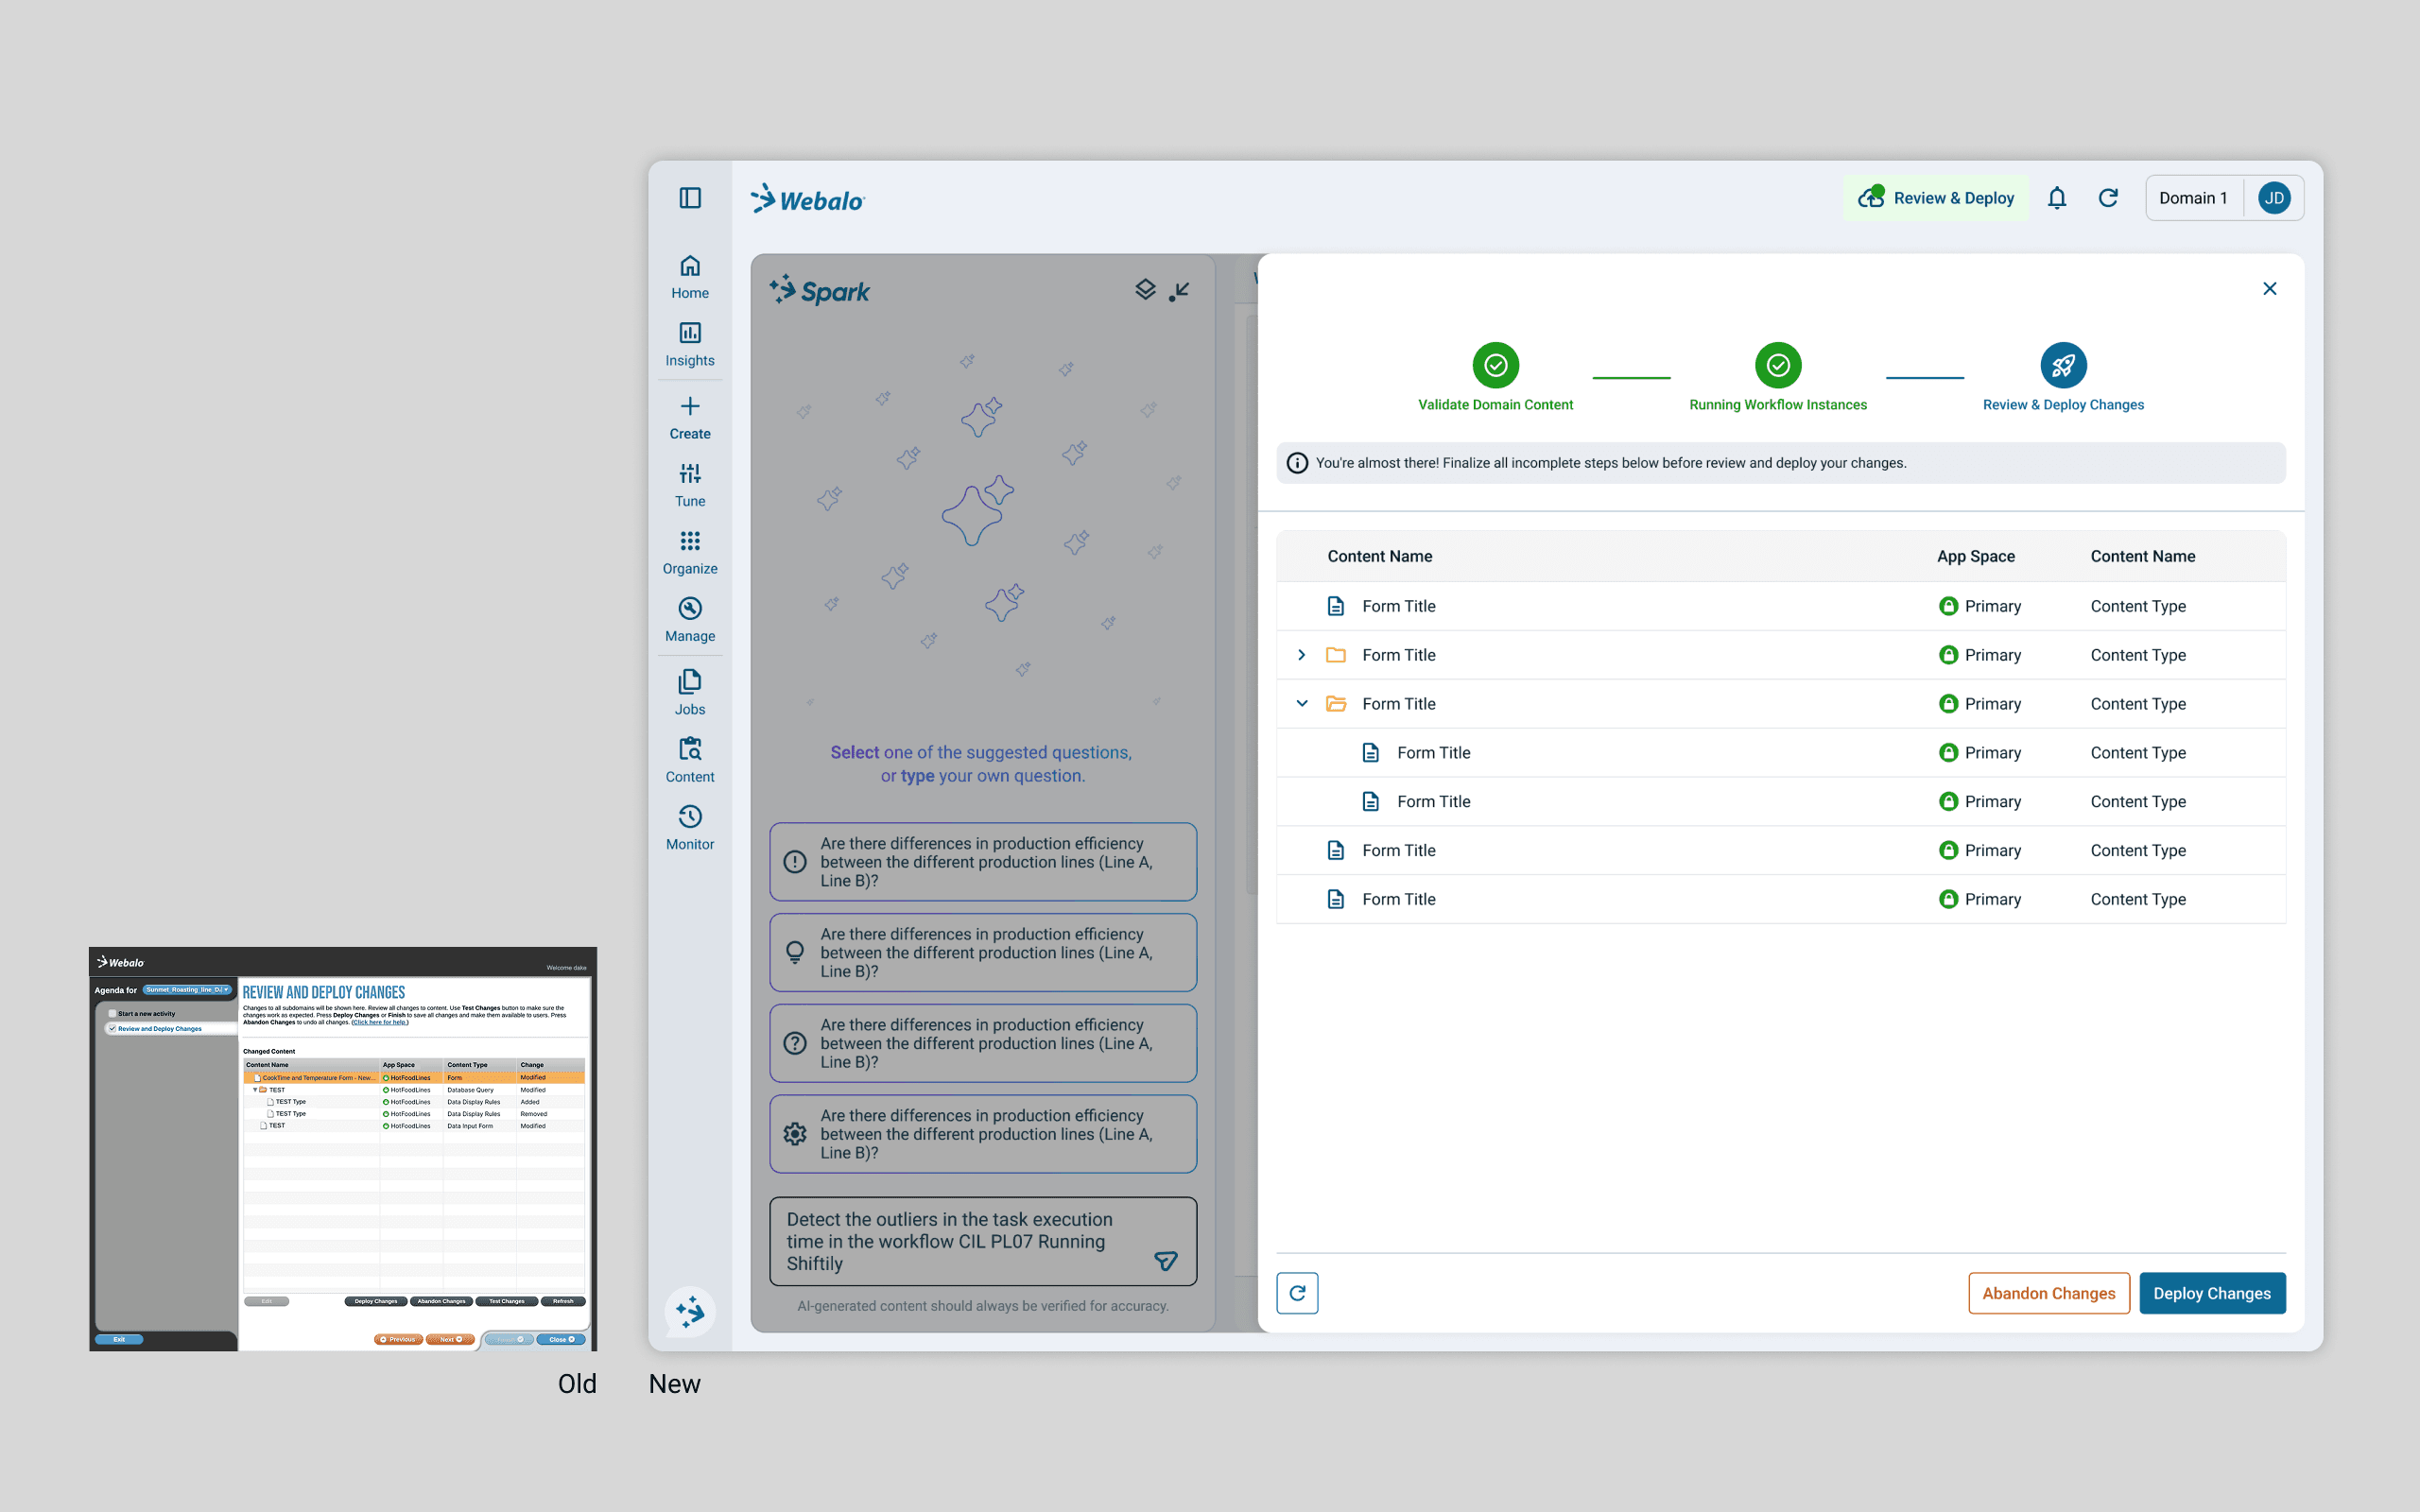Select the Review & Deploy Changes step
Screen dimensions: 2420x1512
click(2062, 366)
